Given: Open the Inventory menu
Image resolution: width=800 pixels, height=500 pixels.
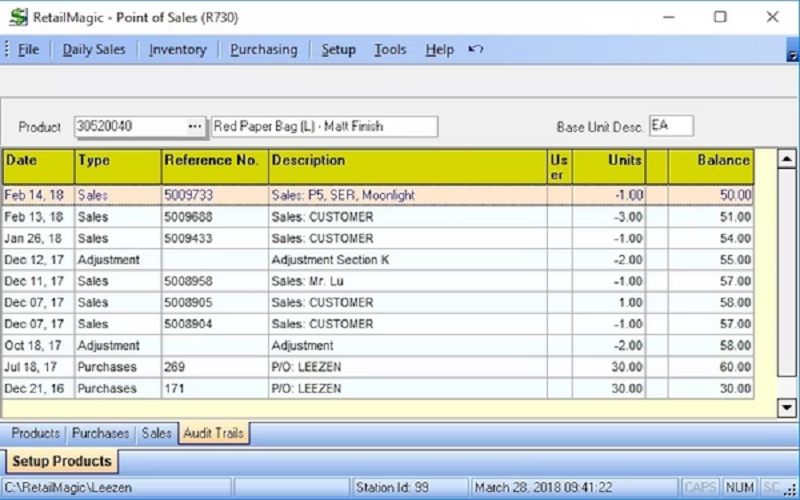Looking at the screenshot, I should tap(178, 49).
